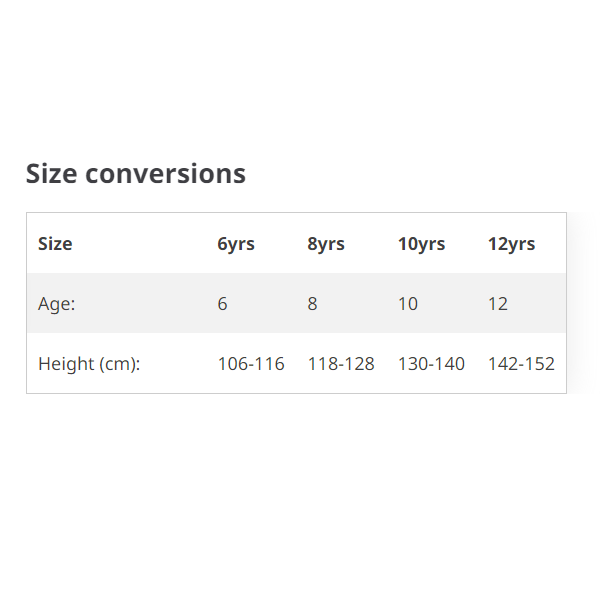
Task: Click age value 12 cell
Action: point(498,303)
